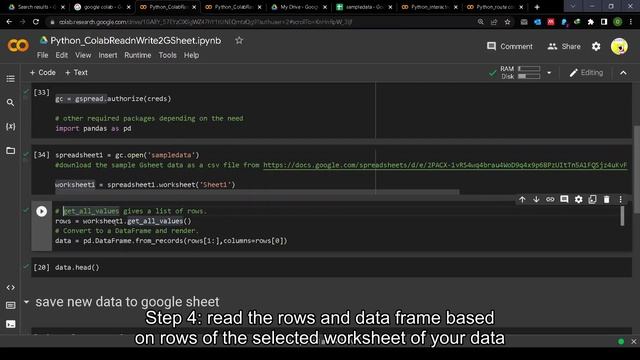Viewport: 640px width, 360px height.
Task: Open browser profile avatar in toolbar
Action: tap(618, 22)
